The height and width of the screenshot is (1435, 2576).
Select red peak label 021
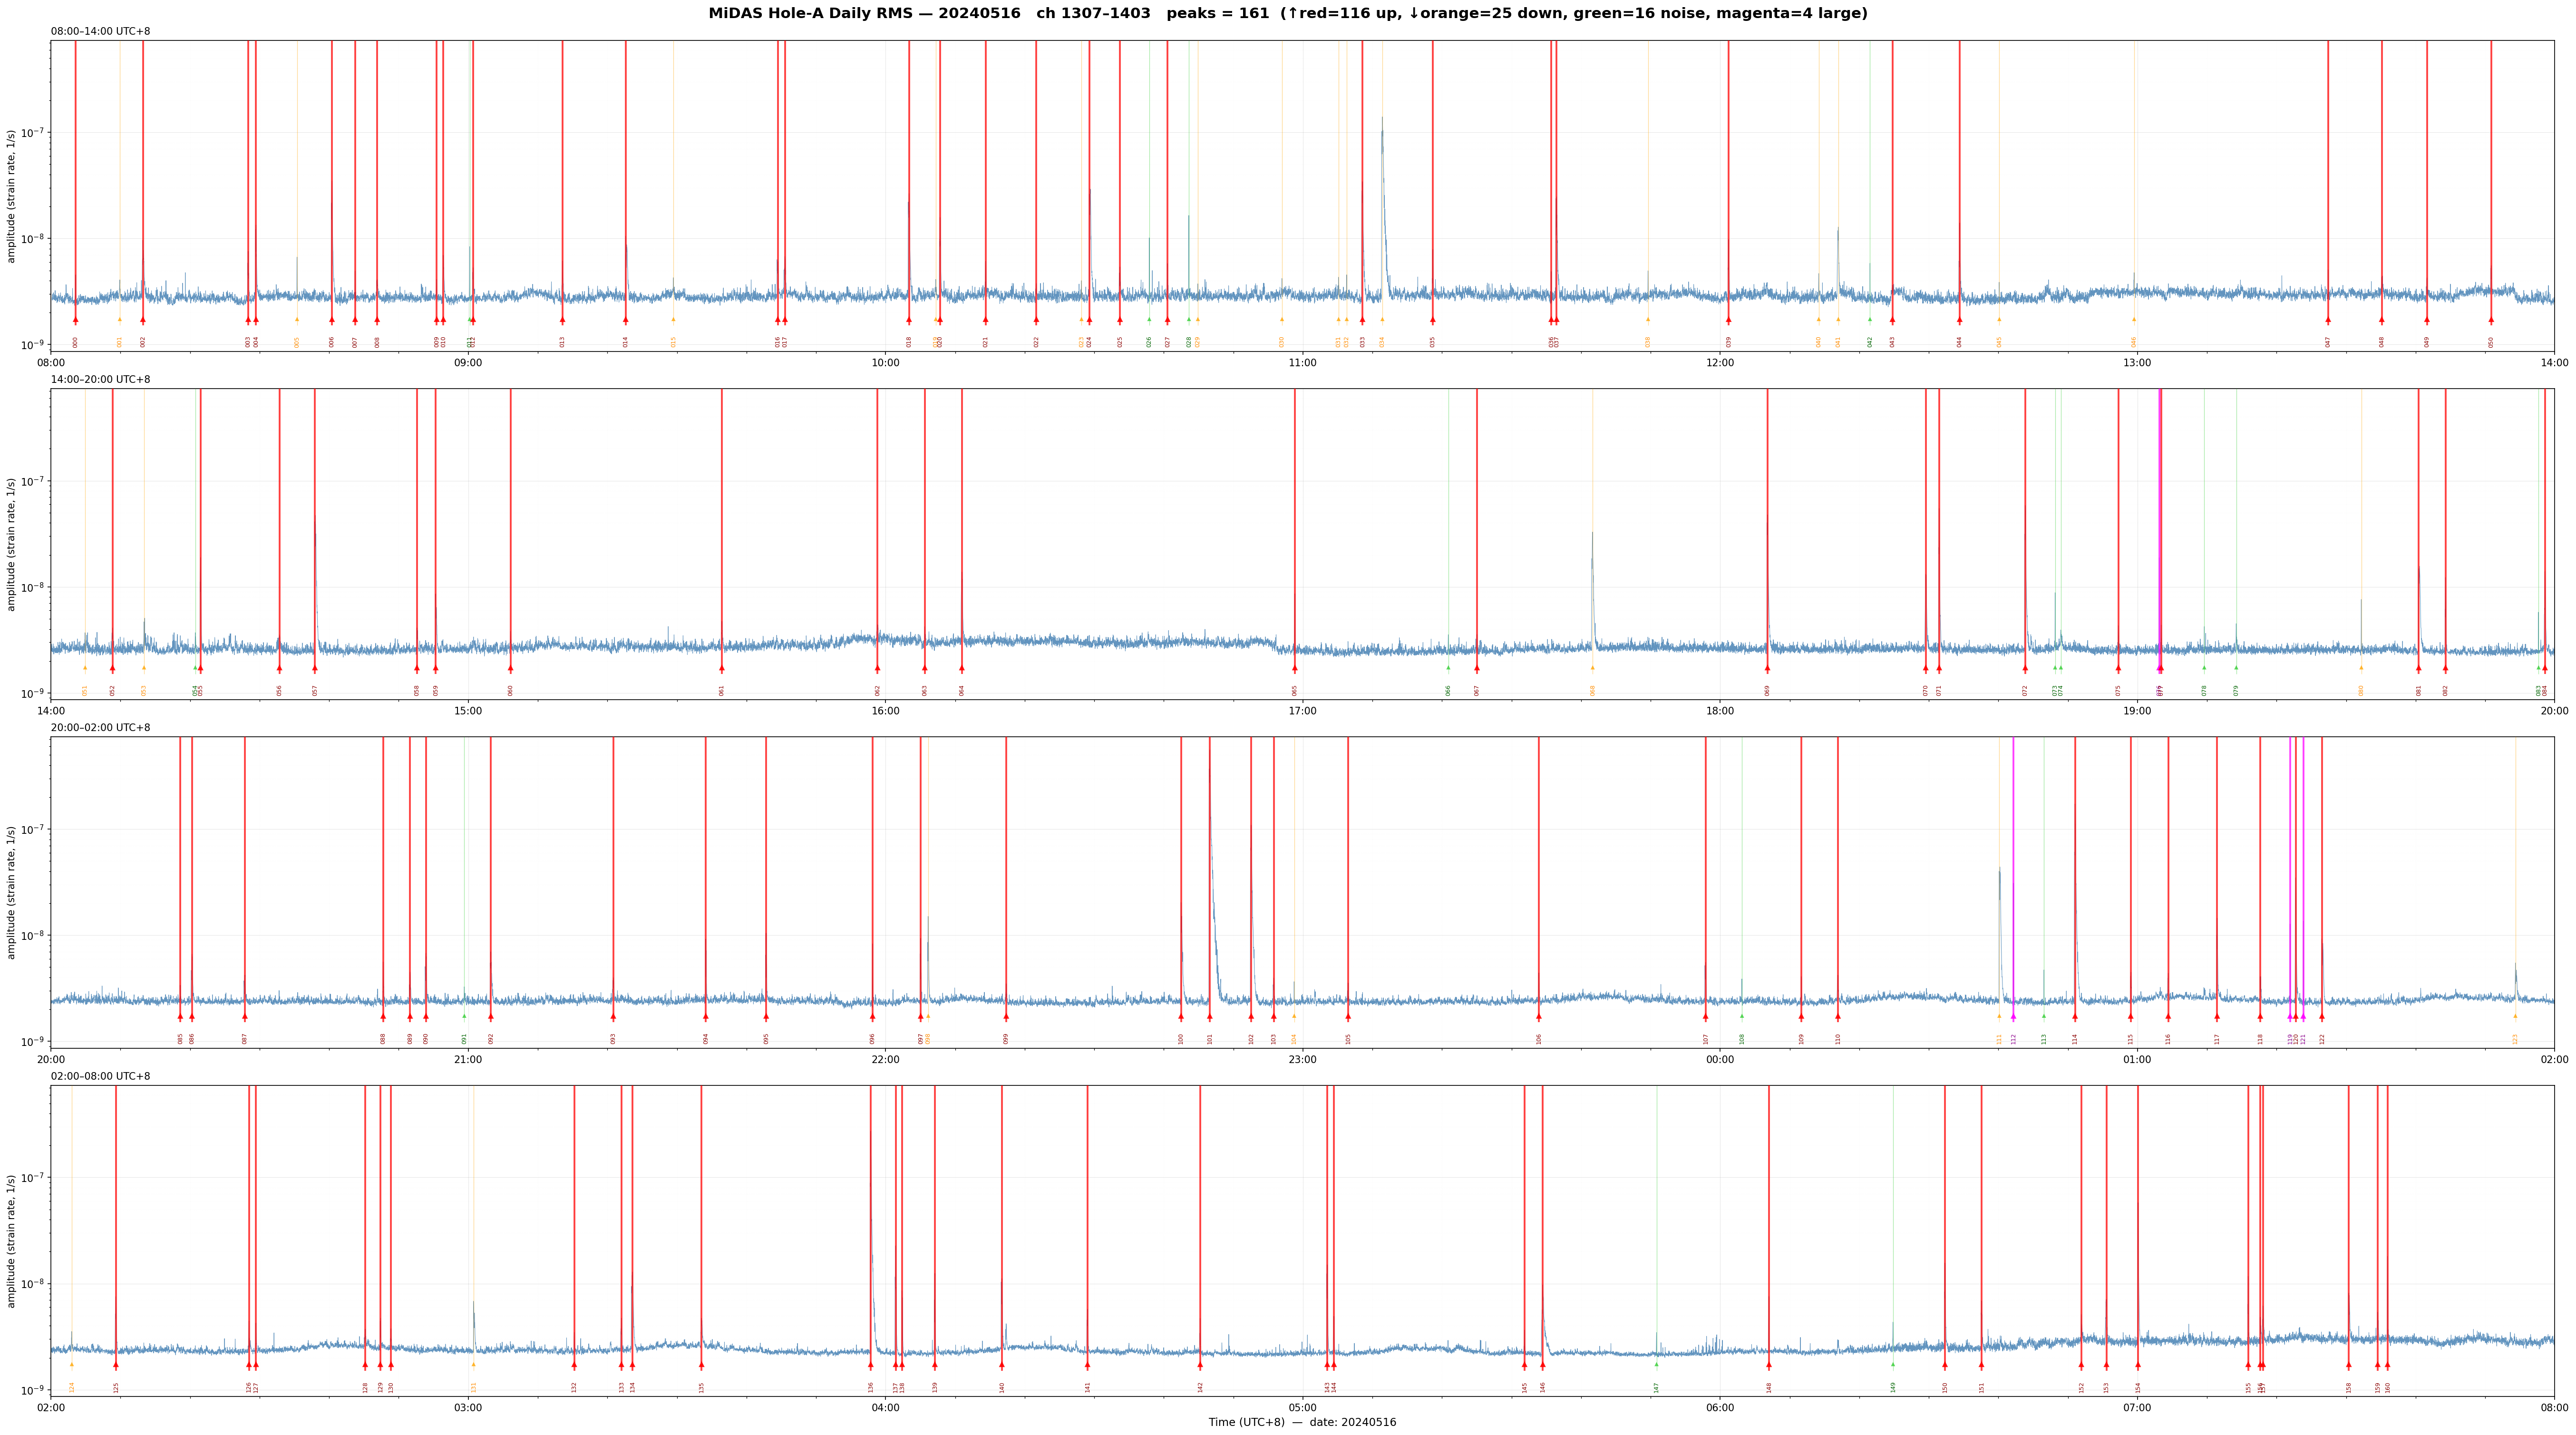coord(985,342)
